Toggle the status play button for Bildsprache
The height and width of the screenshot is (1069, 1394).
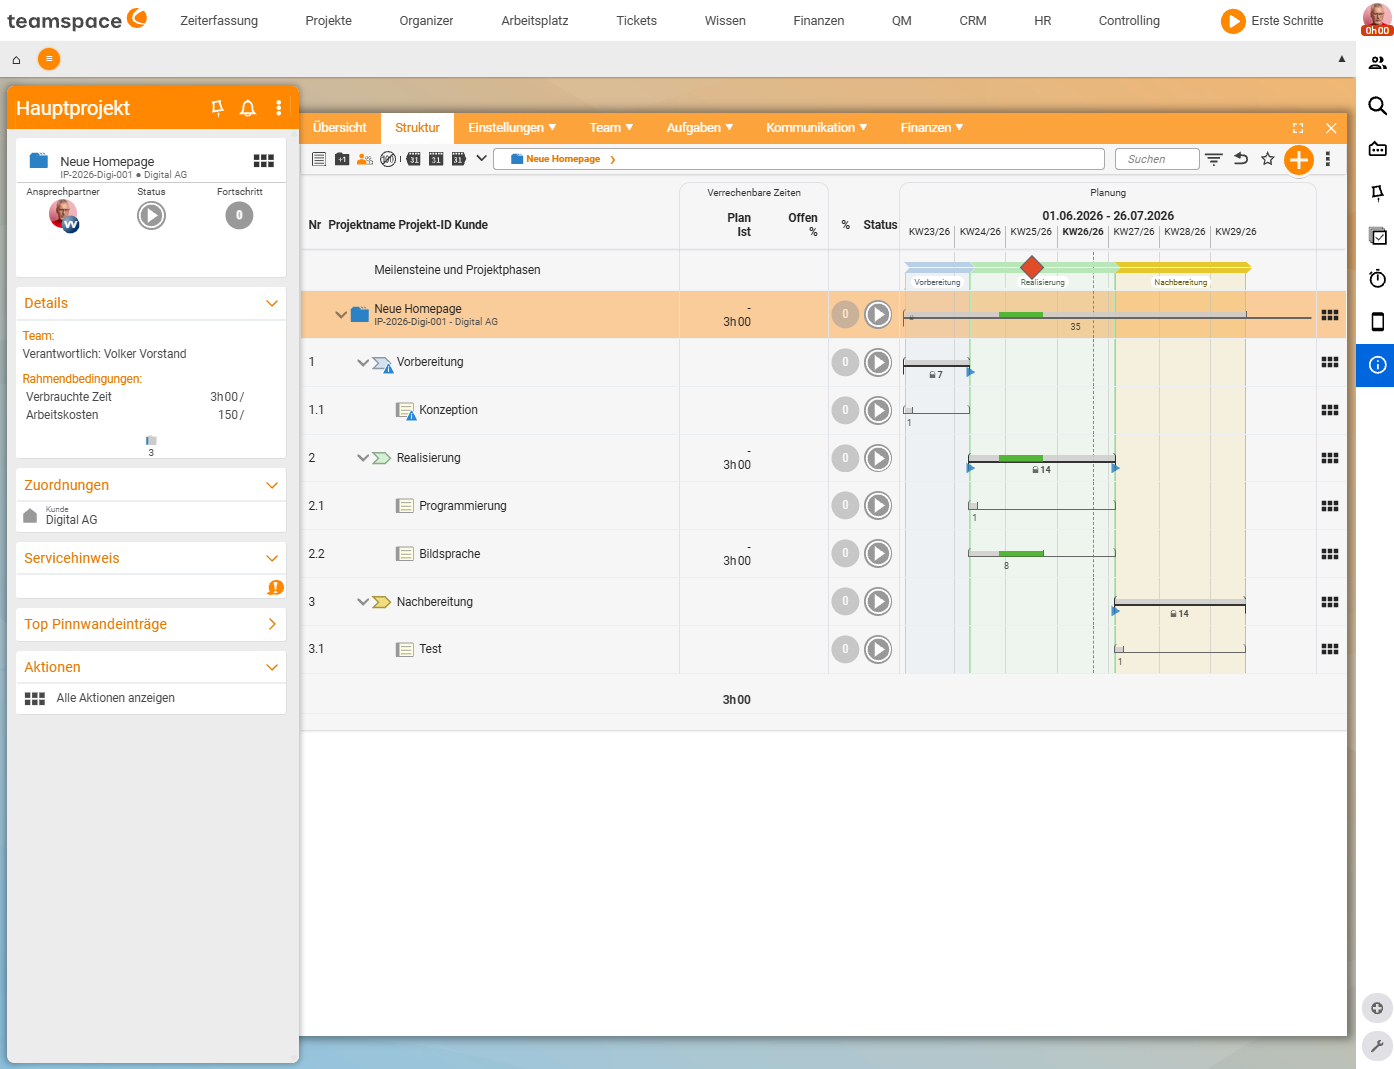(x=878, y=553)
